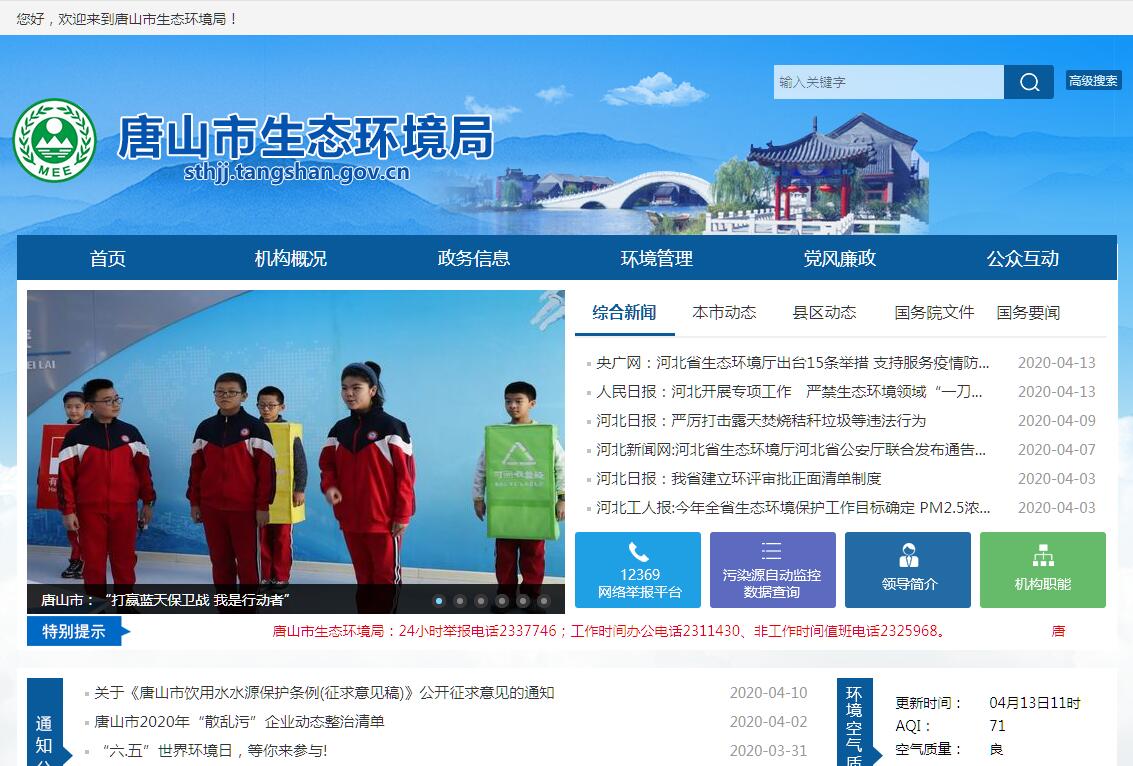Open the 机构职能 organization chart tile
Image resolution: width=1133 pixels, height=766 pixels.
1042,570
